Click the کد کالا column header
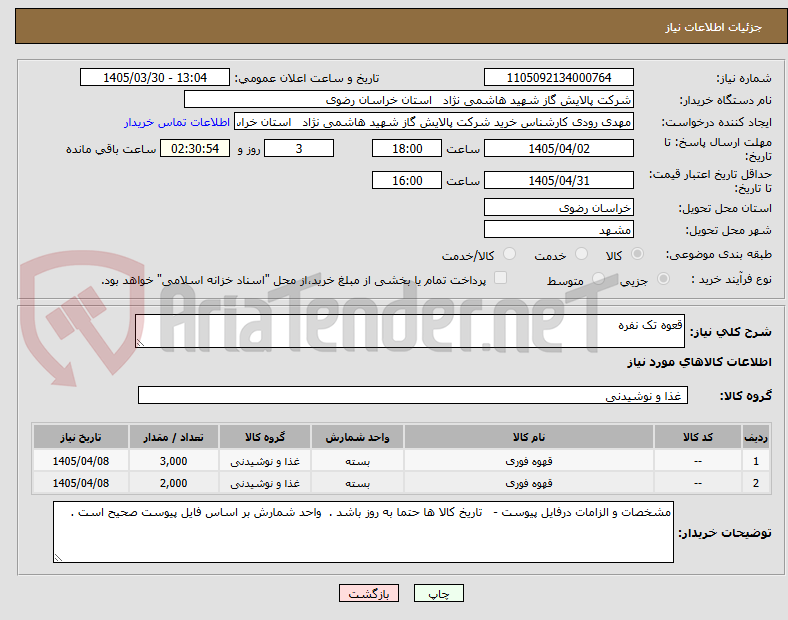 point(698,437)
